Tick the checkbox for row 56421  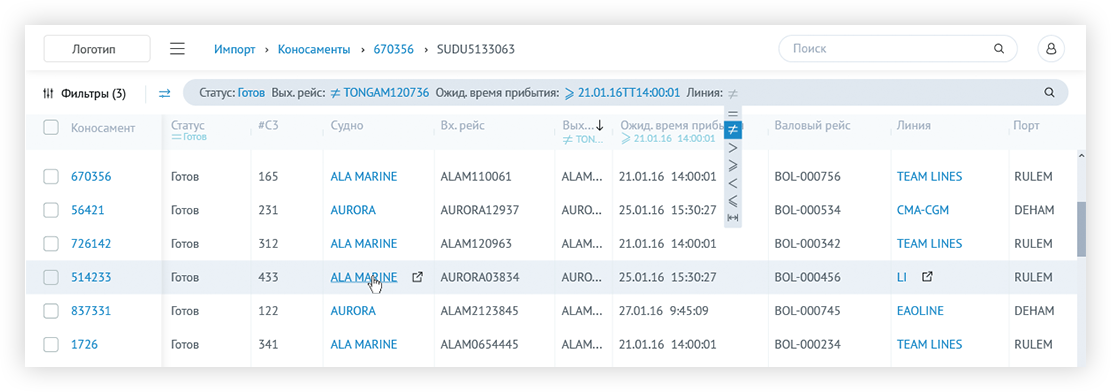point(51,211)
